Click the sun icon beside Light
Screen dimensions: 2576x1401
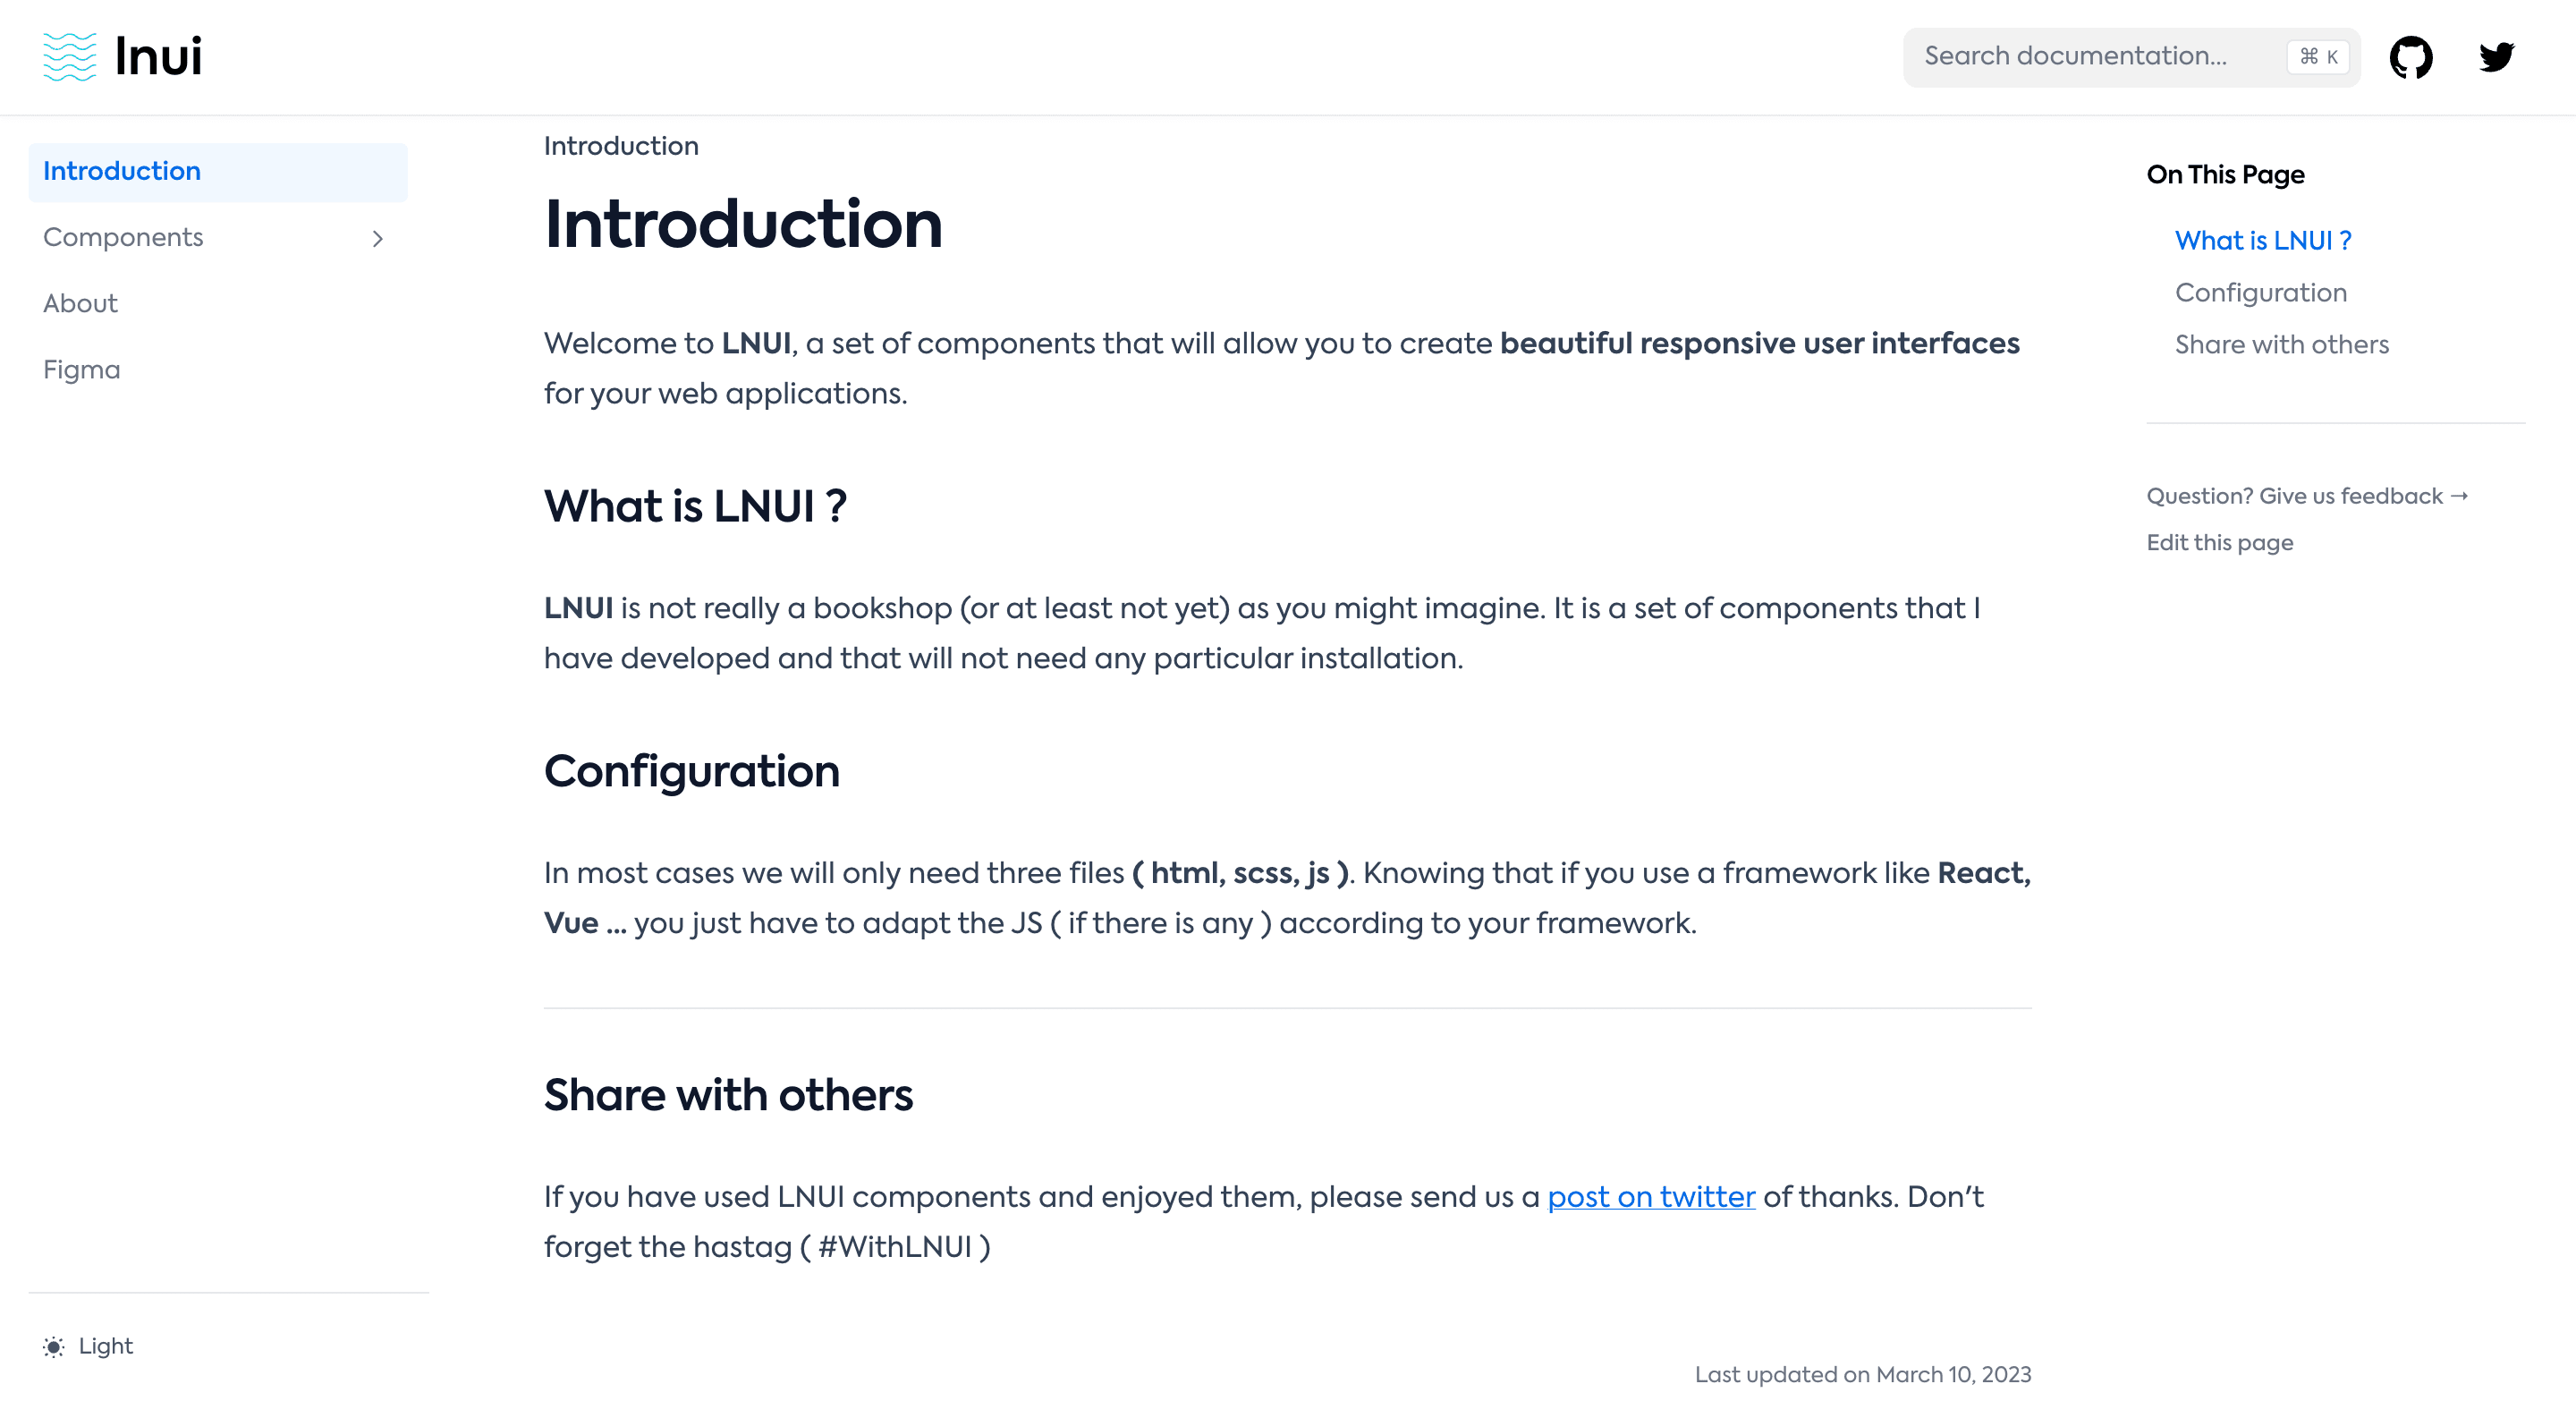click(x=54, y=1346)
